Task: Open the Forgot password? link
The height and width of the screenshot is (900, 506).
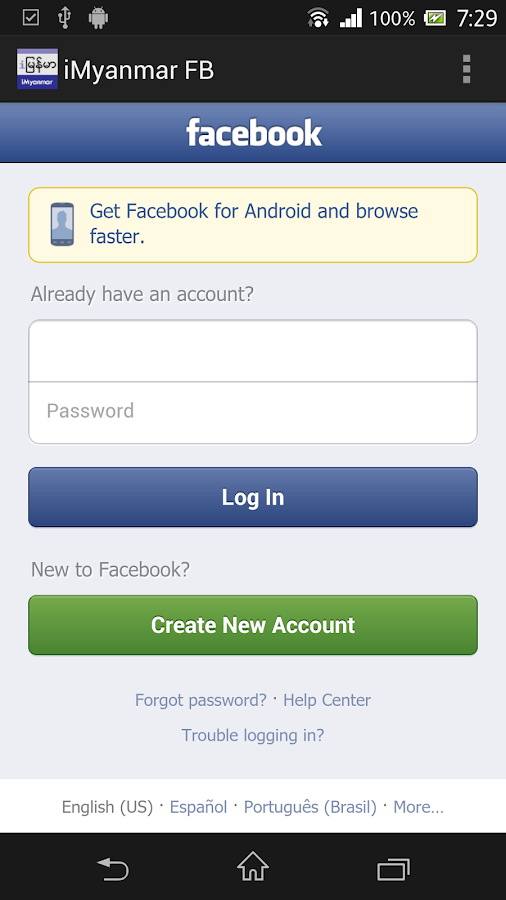Action: coord(201,700)
